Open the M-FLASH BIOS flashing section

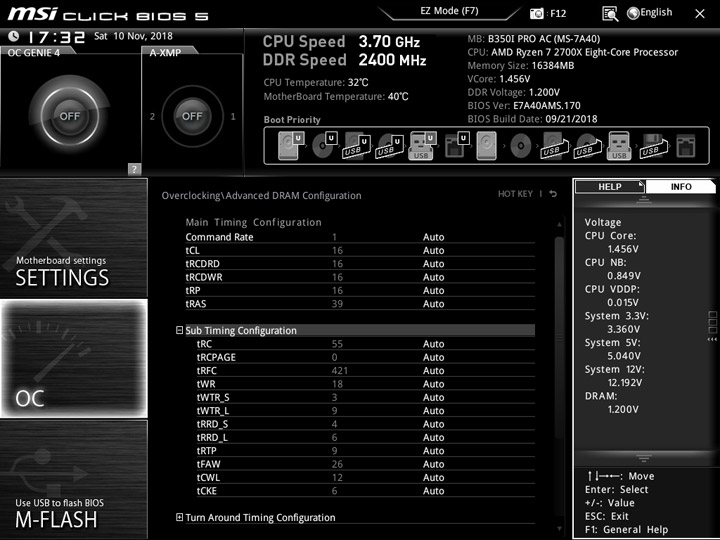click(73, 480)
